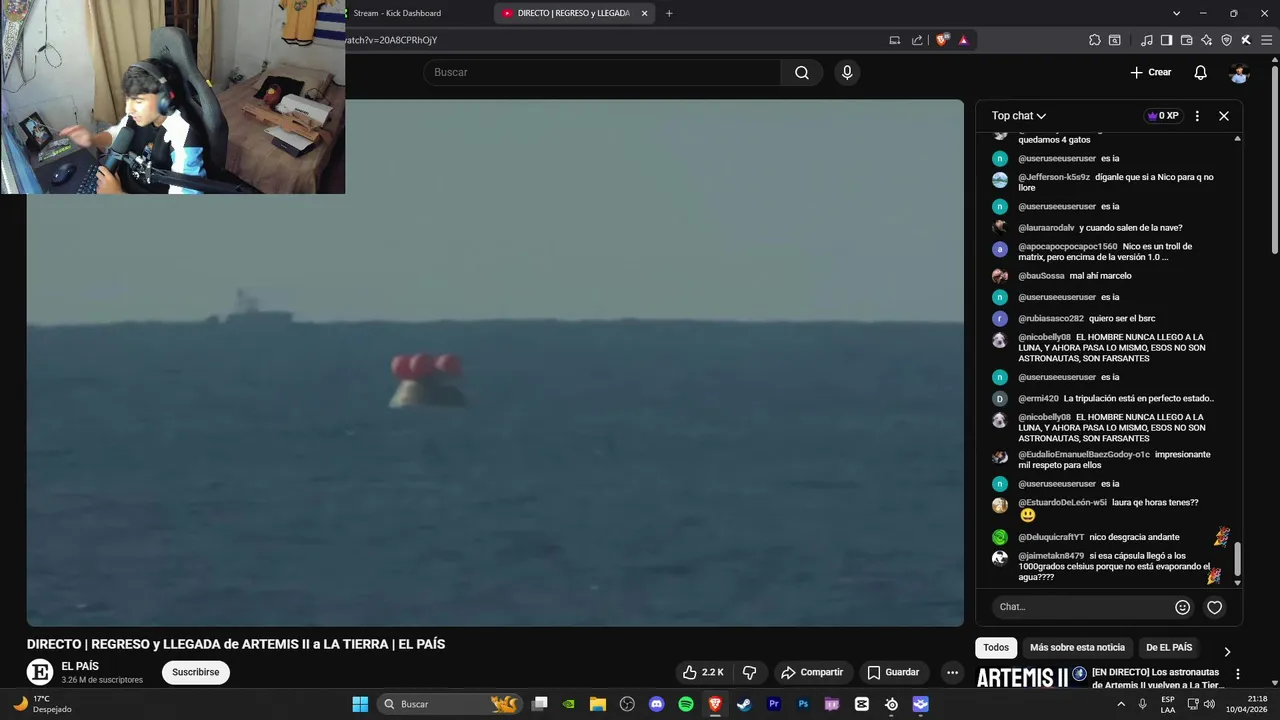This screenshot has width=1280, height=720.
Task: Open @DeluquicraftYT username in chat
Action: pyautogui.click(x=1051, y=537)
